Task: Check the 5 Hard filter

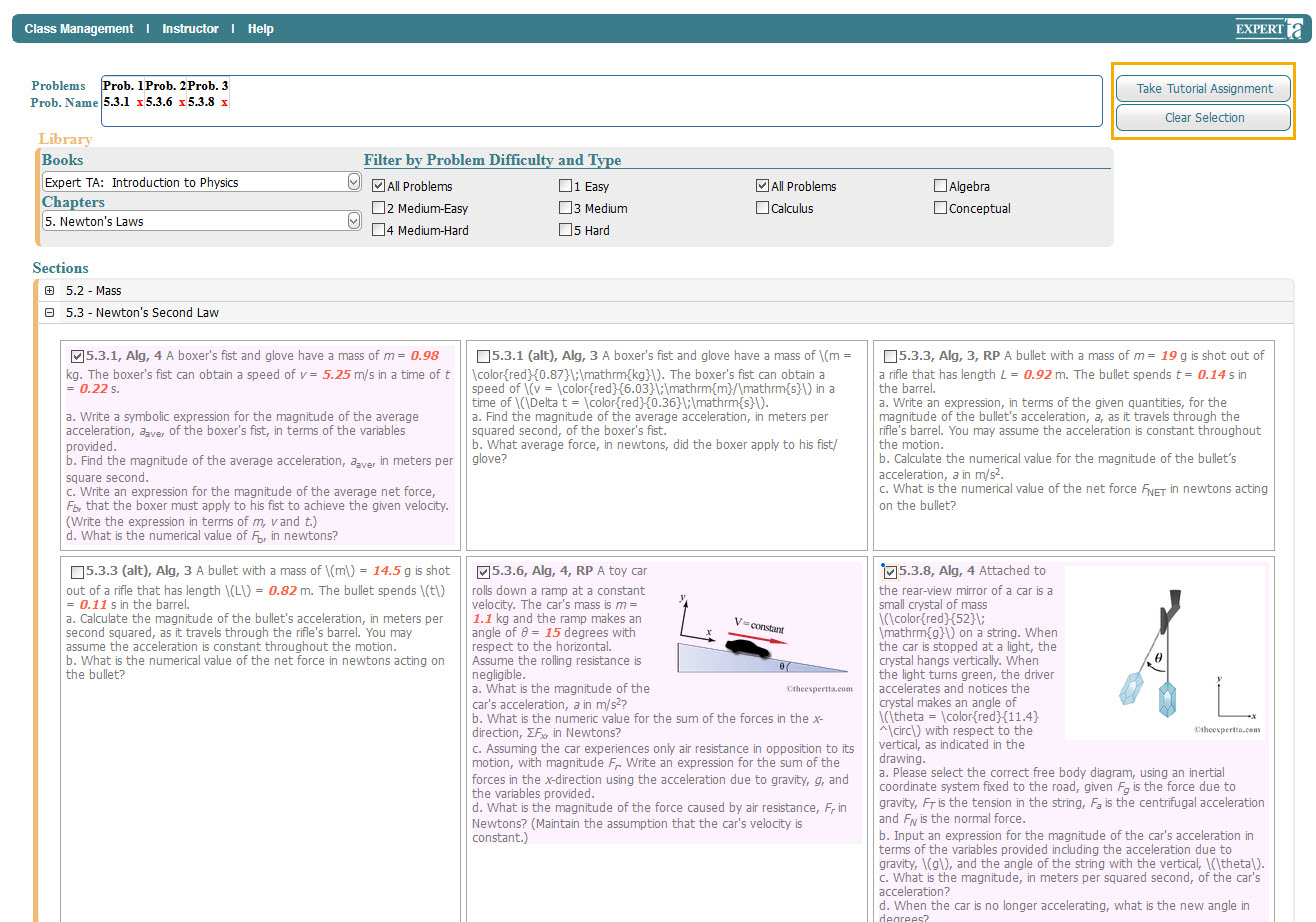Action: click(x=565, y=230)
